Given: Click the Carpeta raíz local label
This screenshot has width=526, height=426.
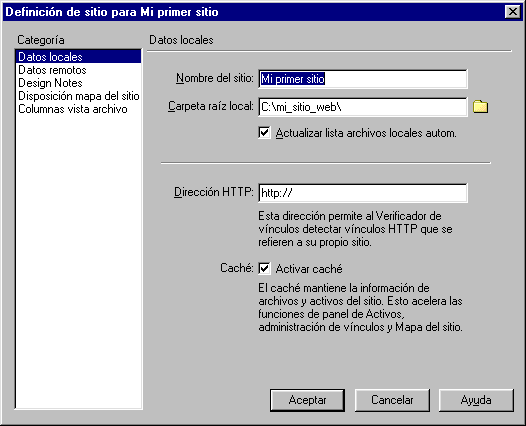Looking at the screenshot, I should tap(211, 106).
